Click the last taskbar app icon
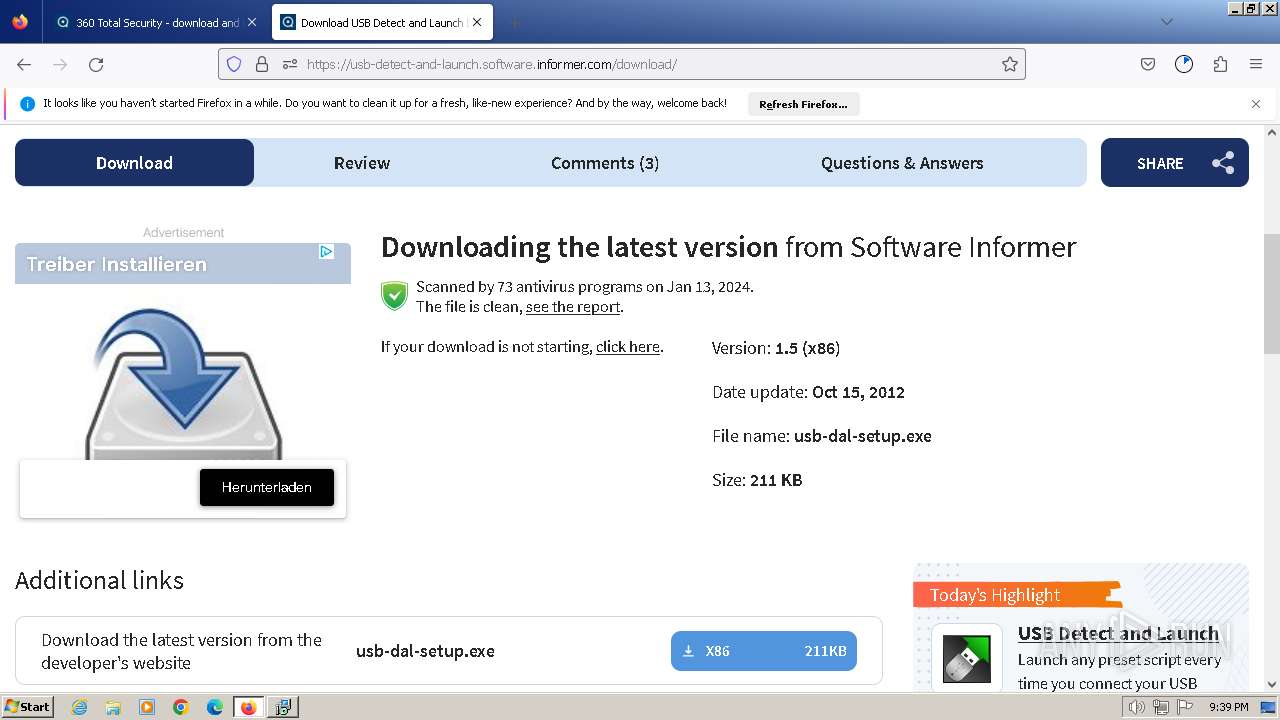The image size is (1280, 720). coord(283,707)
